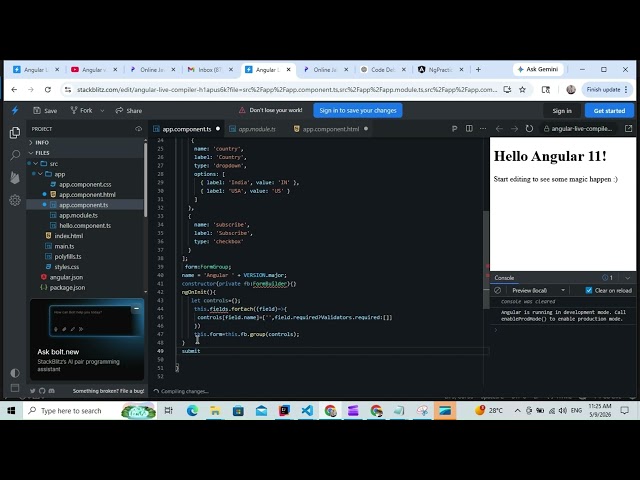Click the Prettier format icon
The image size is (640, 480).
[x=454, y=129]
